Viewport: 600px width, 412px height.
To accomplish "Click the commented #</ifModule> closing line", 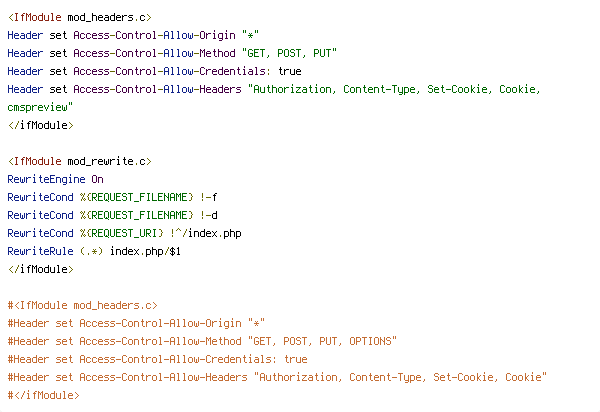I will click(44, 395).
